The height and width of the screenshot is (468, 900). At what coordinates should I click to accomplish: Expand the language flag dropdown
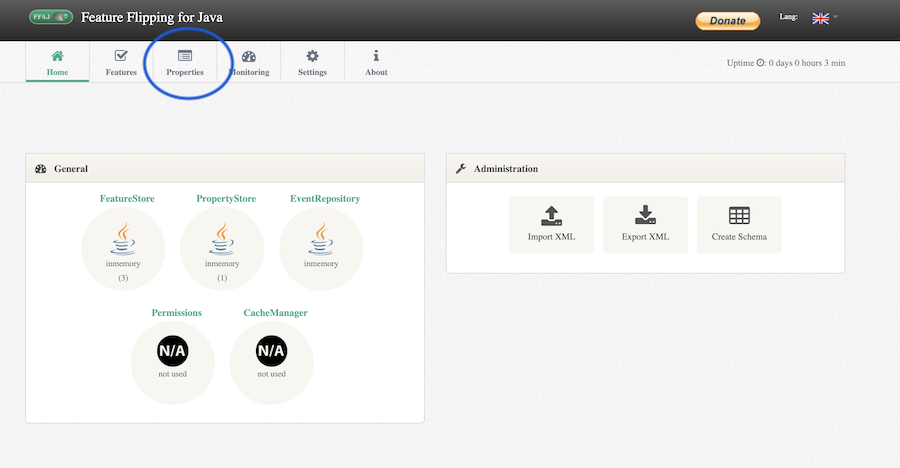pyautogui.click(x=824, y=18)
